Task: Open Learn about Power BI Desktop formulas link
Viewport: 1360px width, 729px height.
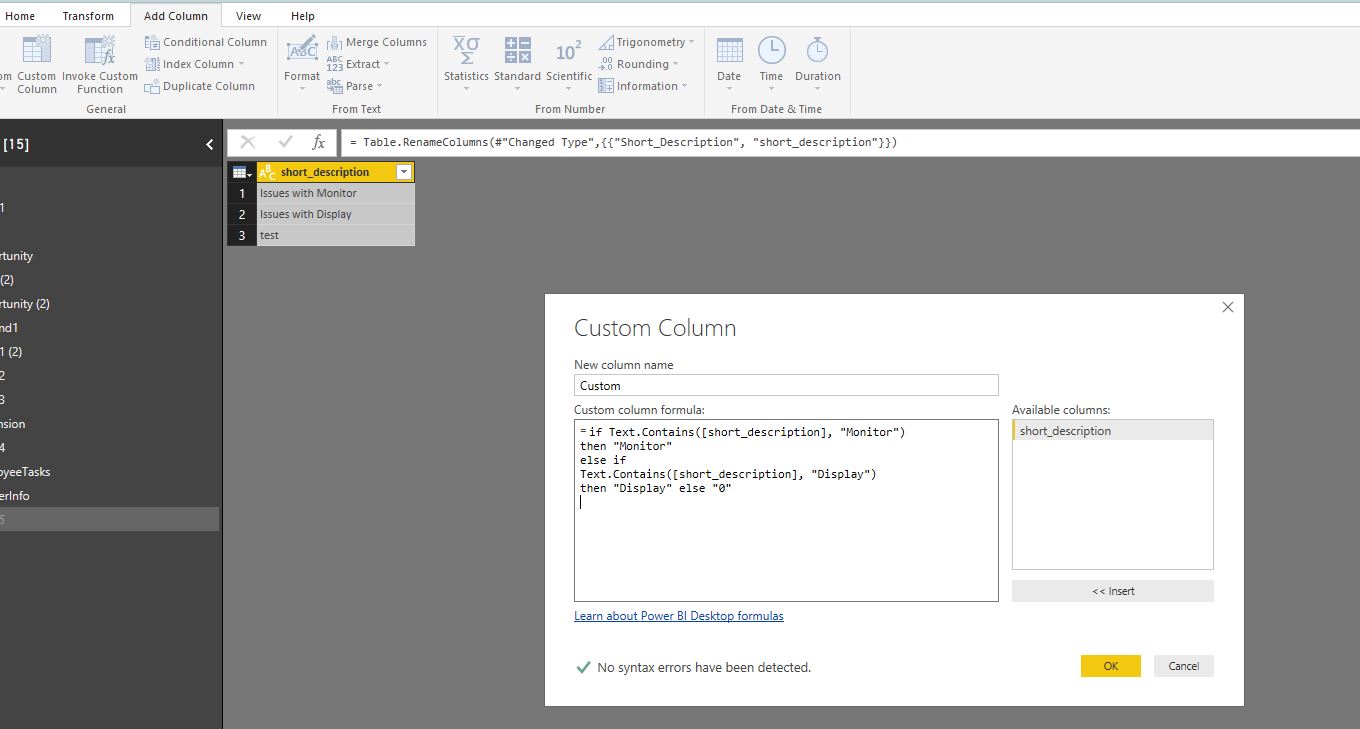Action: 679,616
